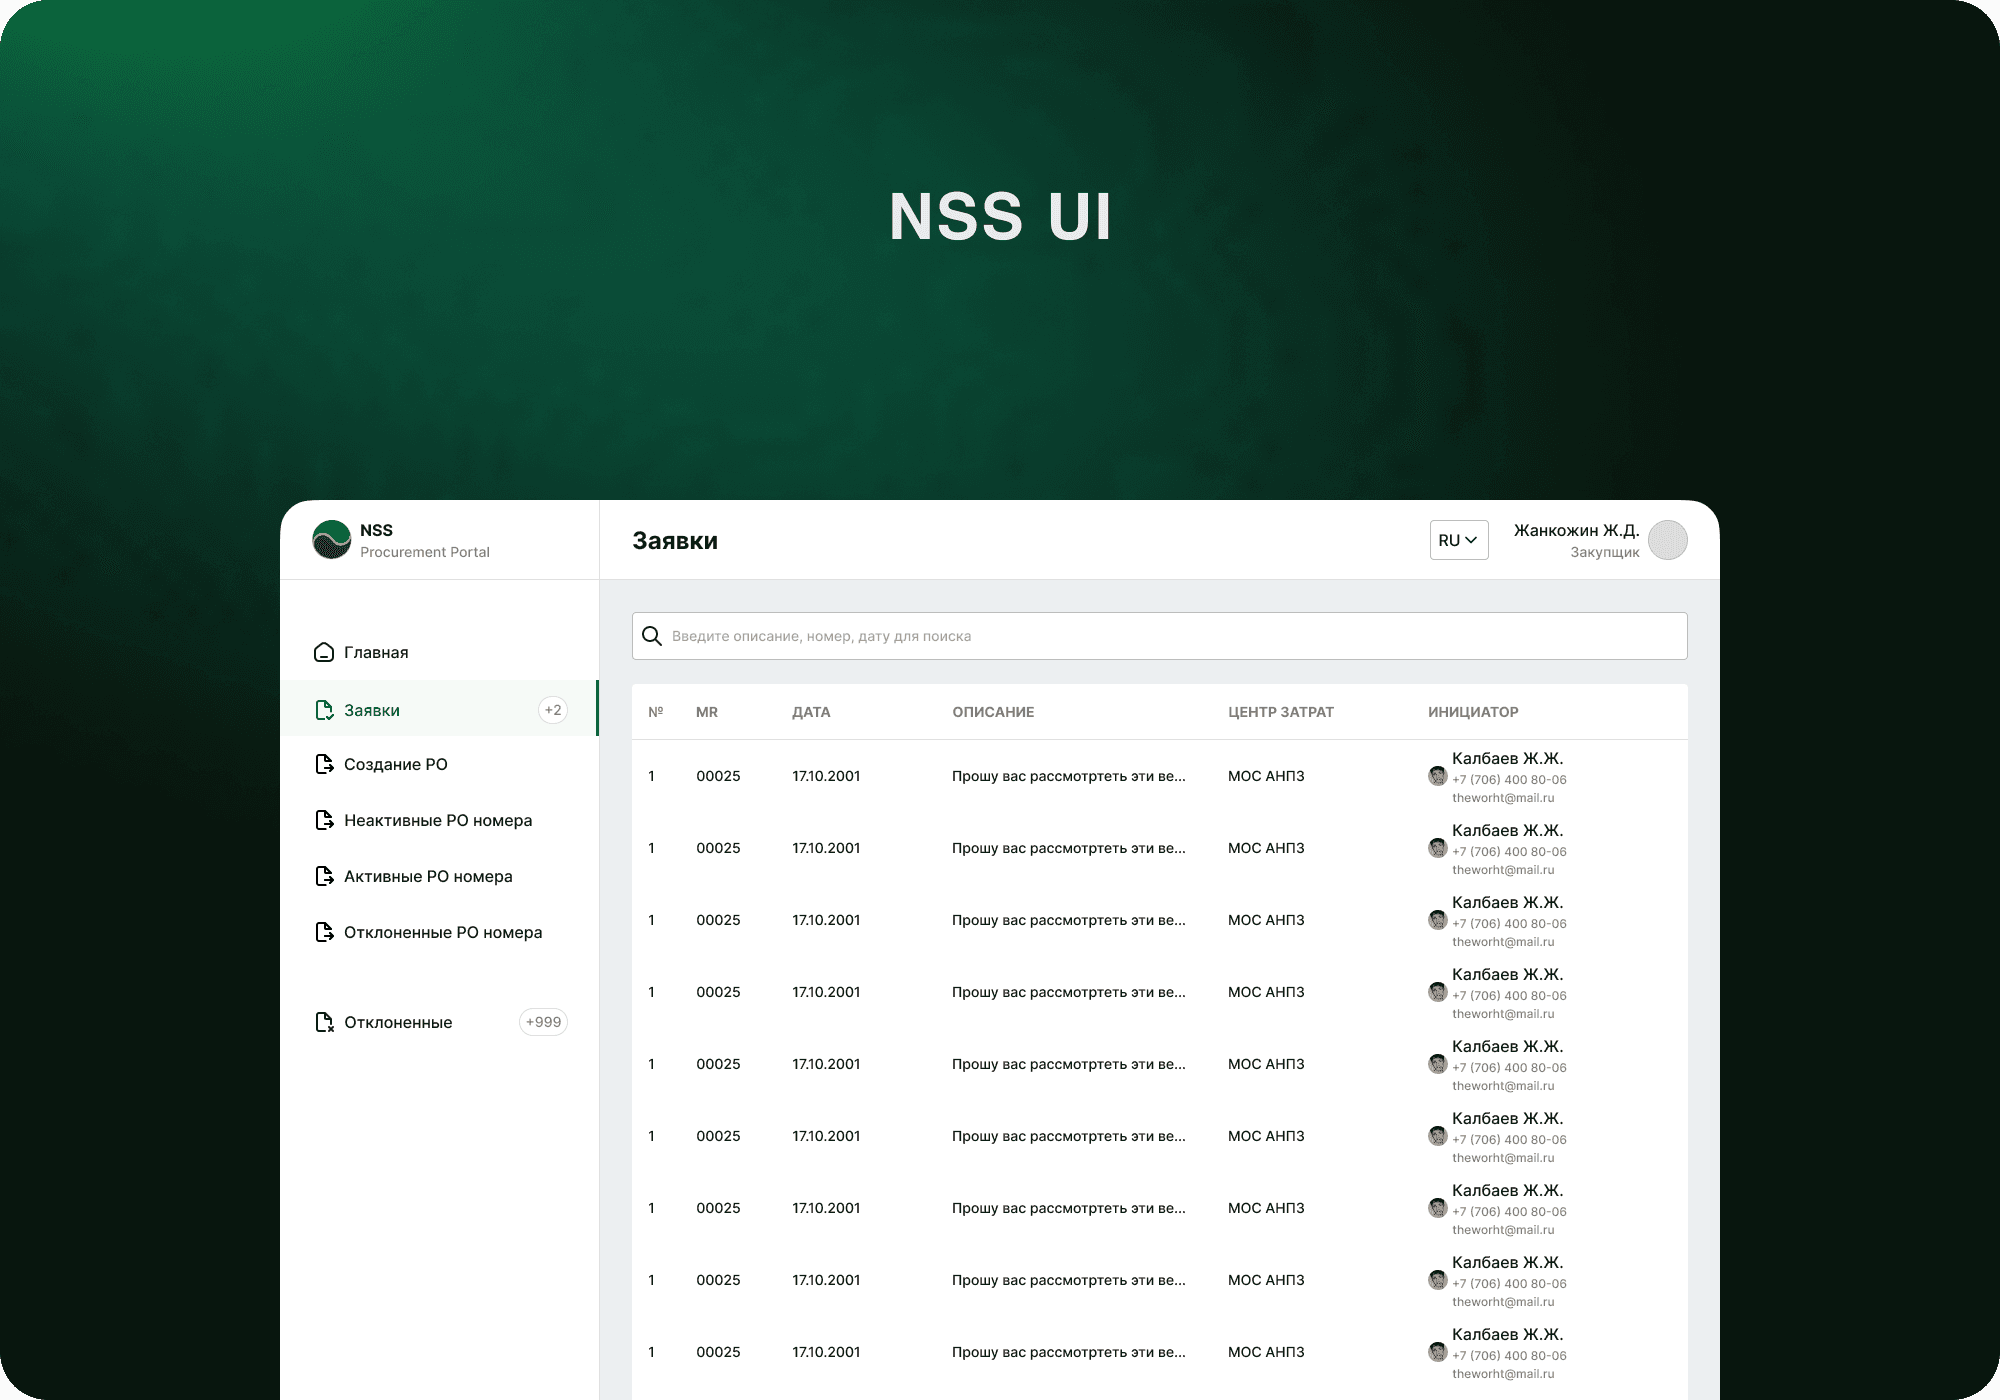
Task: Click the Неактивные PO номера icon
Action: 323,820
